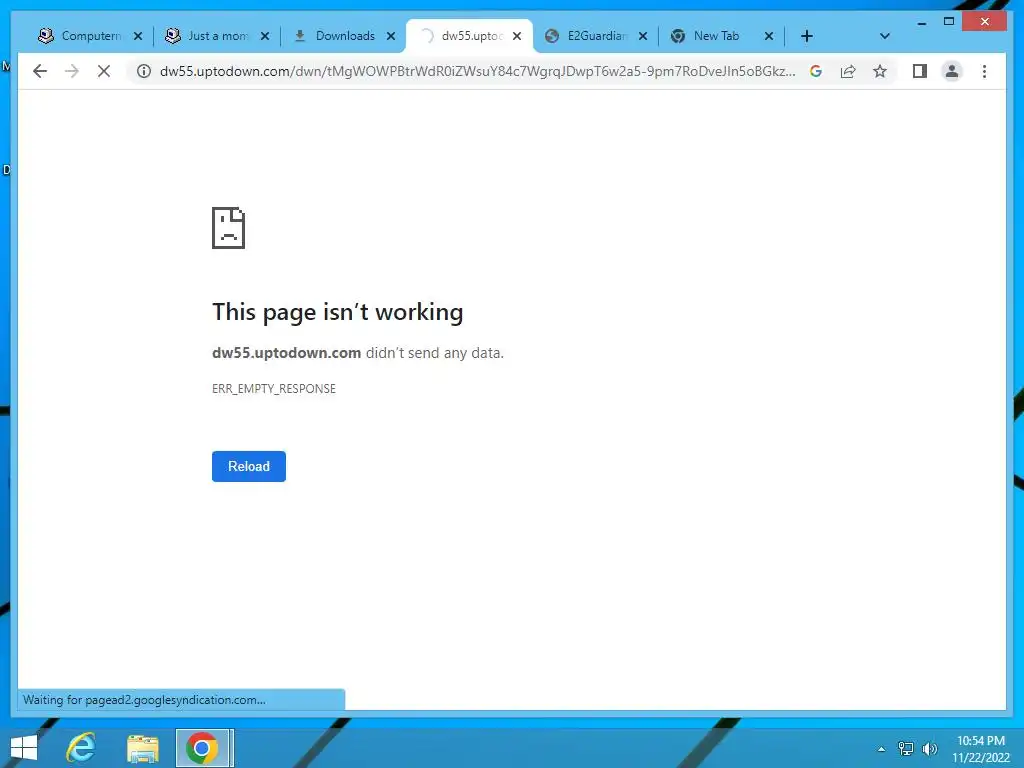This screenshot has width=1024, height=768.
Task: Share this page icon
Action: click(848, 71)
